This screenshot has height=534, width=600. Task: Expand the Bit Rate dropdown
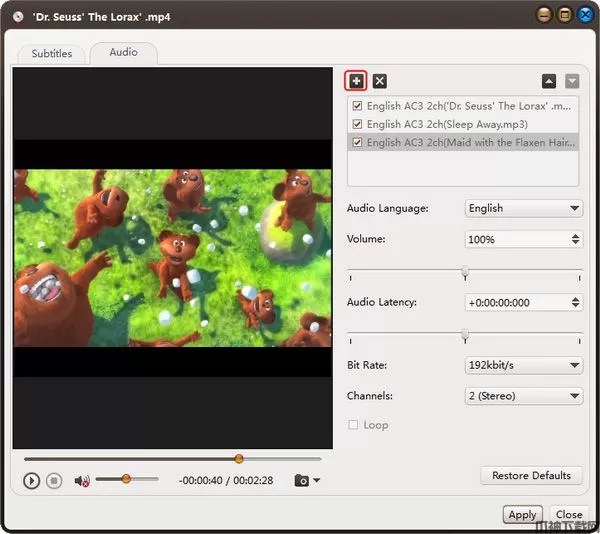[x=524, y=365]
